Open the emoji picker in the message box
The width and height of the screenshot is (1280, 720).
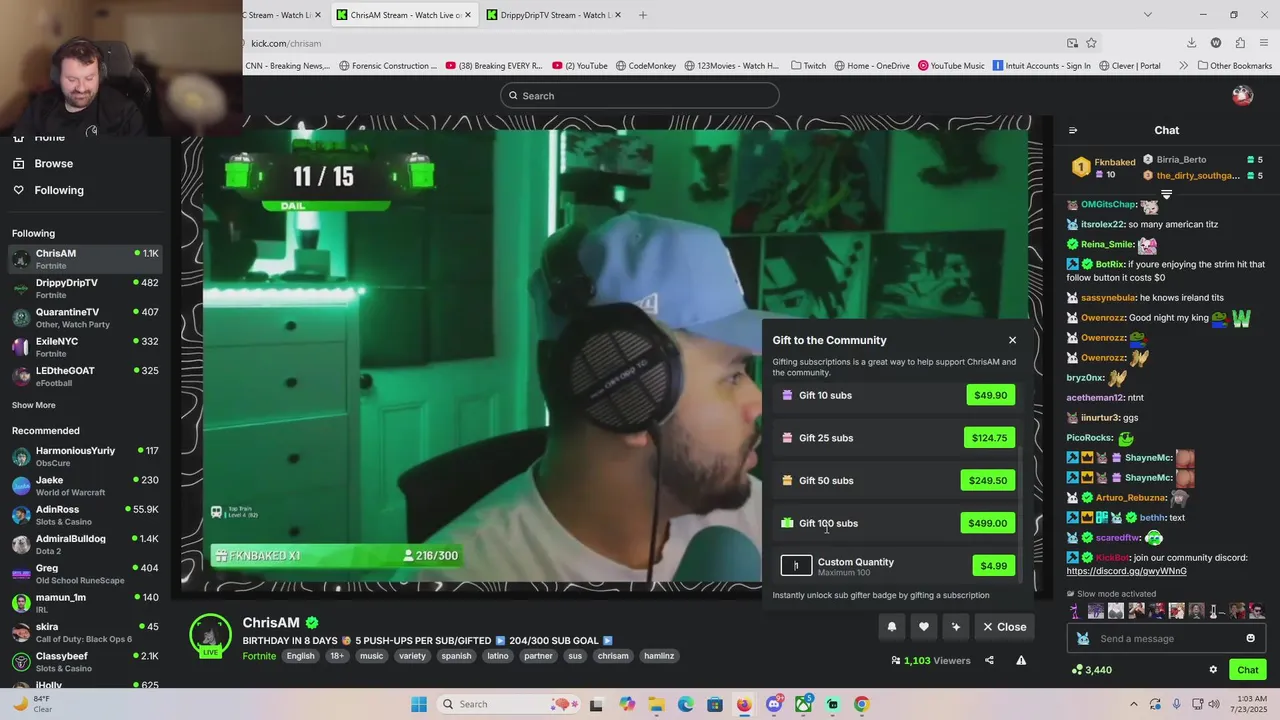[x=1250, y=638]
